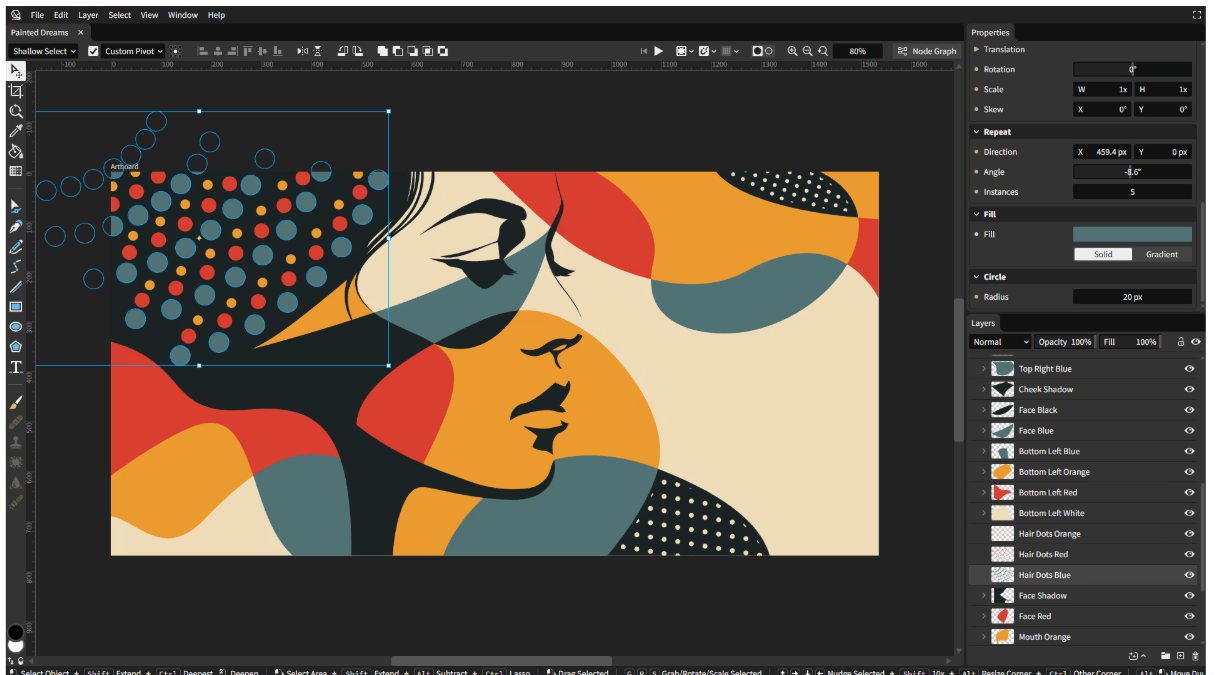Hide the Mouth Orange layer
Viewport: 1215px width, 675px height.
click(x=1190, y=637)
